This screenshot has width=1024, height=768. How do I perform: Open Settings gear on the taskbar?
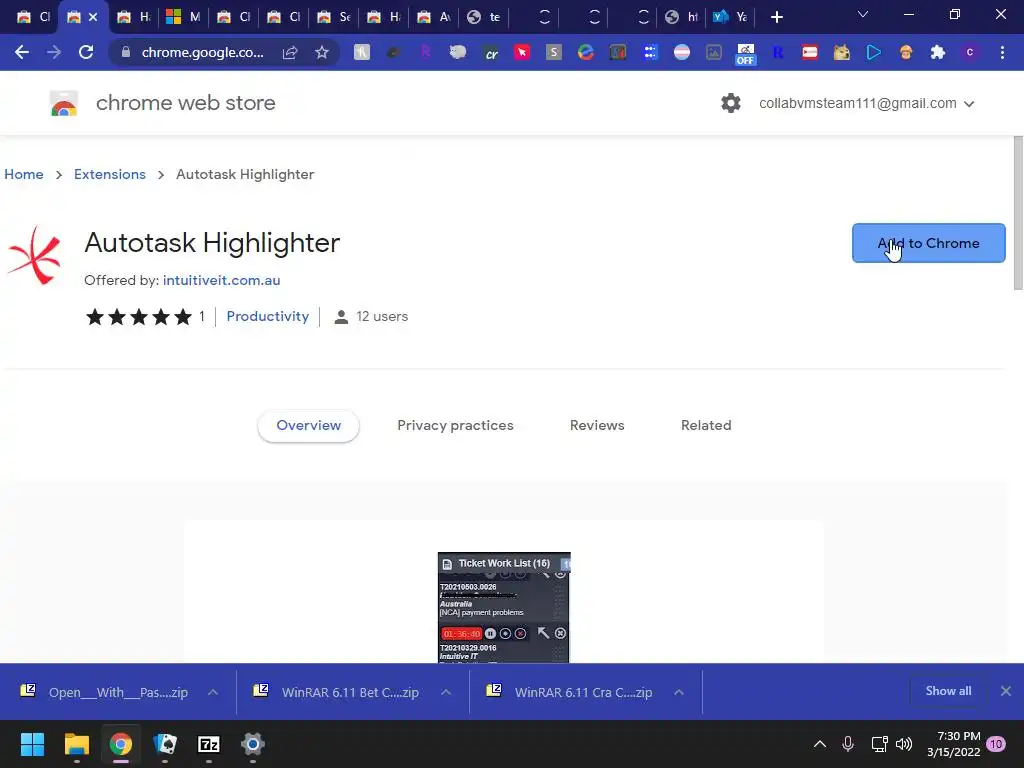[x=252, y=744]
